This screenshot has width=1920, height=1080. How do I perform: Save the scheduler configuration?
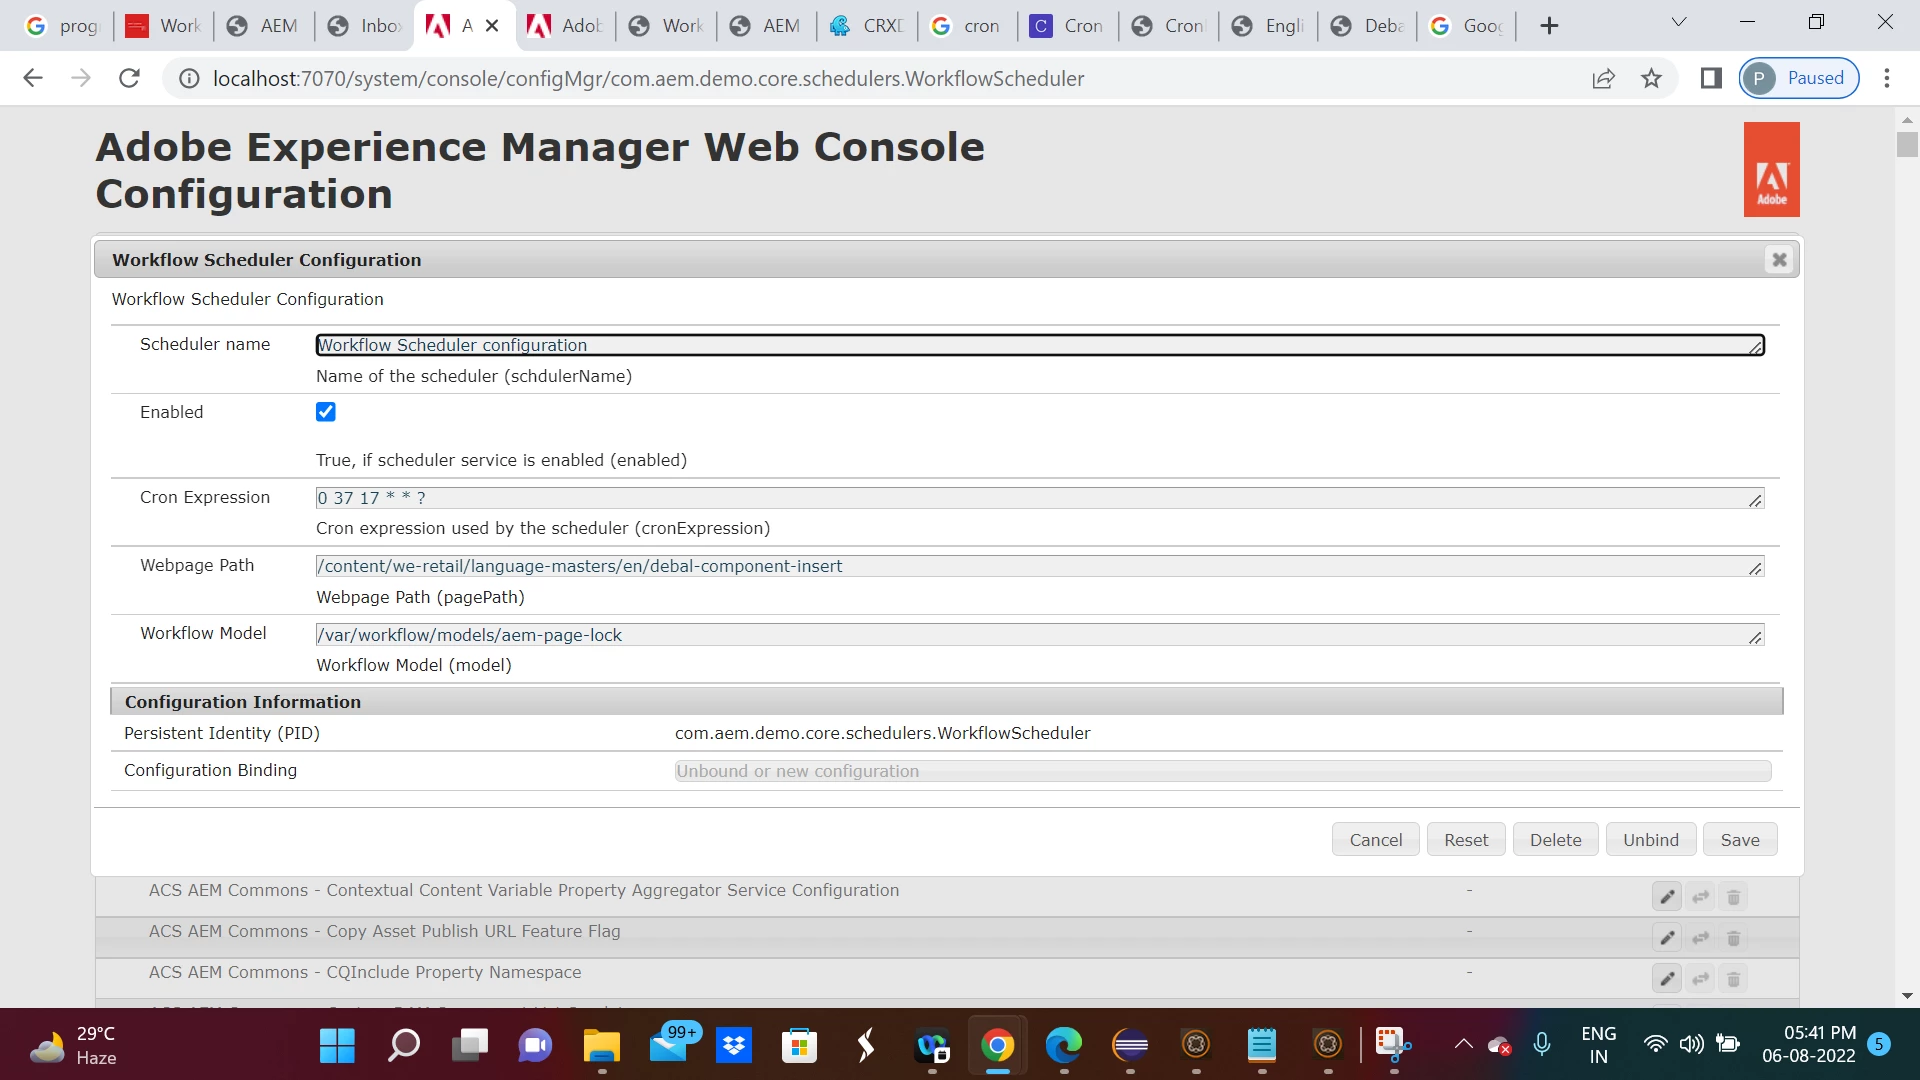pyautogui.click(x=1739, y=840)
